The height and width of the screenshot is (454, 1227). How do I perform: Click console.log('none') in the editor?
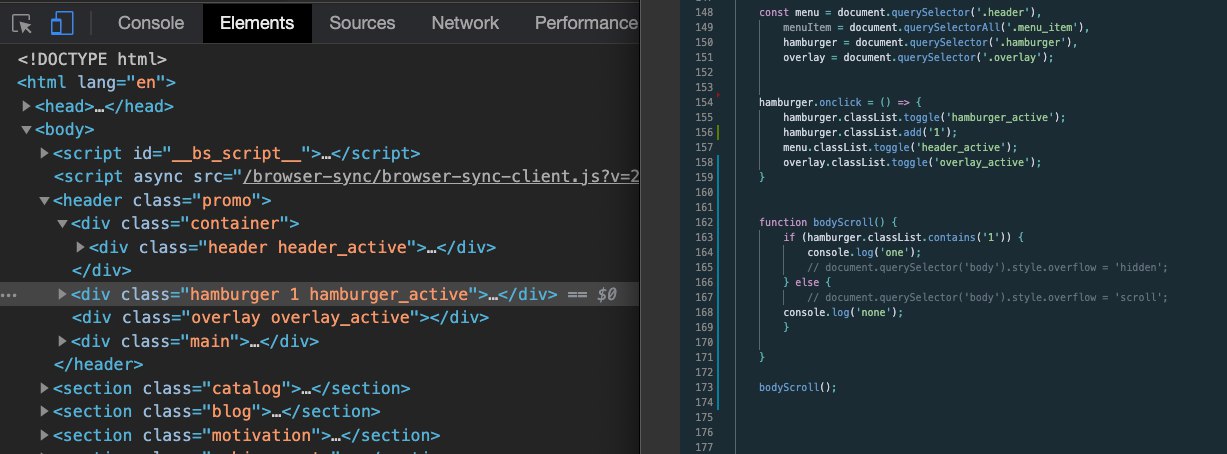click(843, 313)
